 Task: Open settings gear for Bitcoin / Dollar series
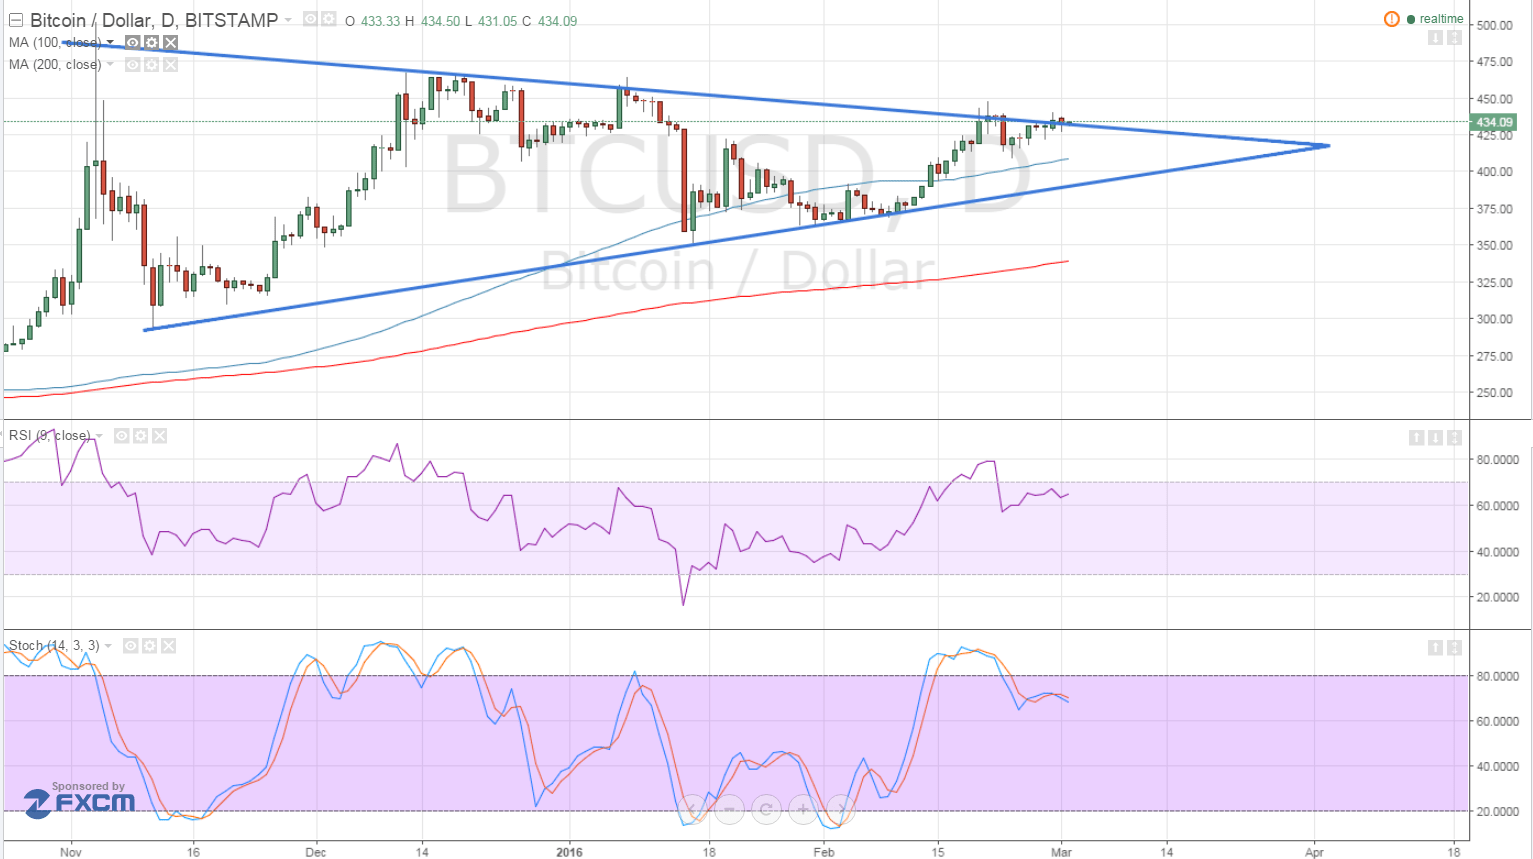(327, 19)
